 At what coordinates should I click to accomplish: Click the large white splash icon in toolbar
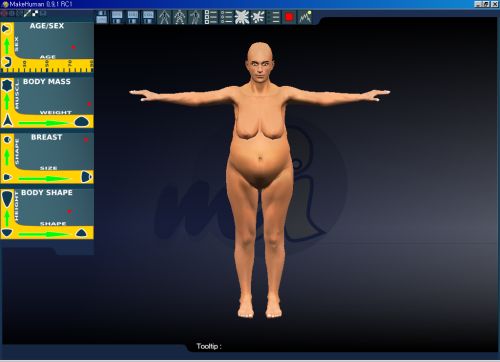point(242,17)
